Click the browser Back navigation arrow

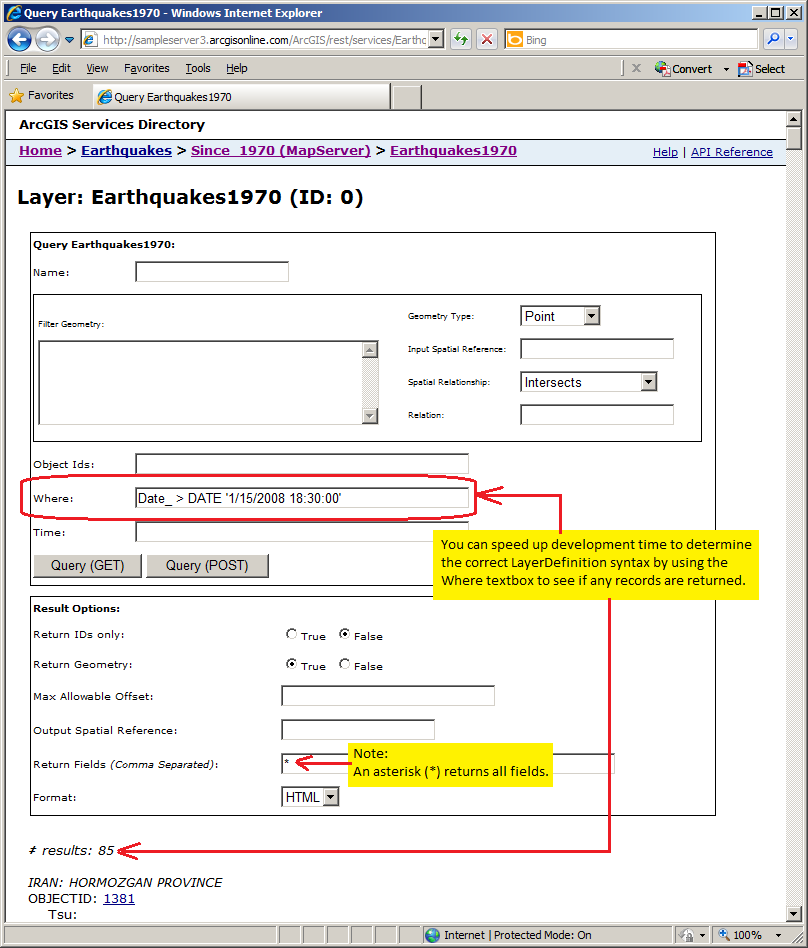(20, 39)
